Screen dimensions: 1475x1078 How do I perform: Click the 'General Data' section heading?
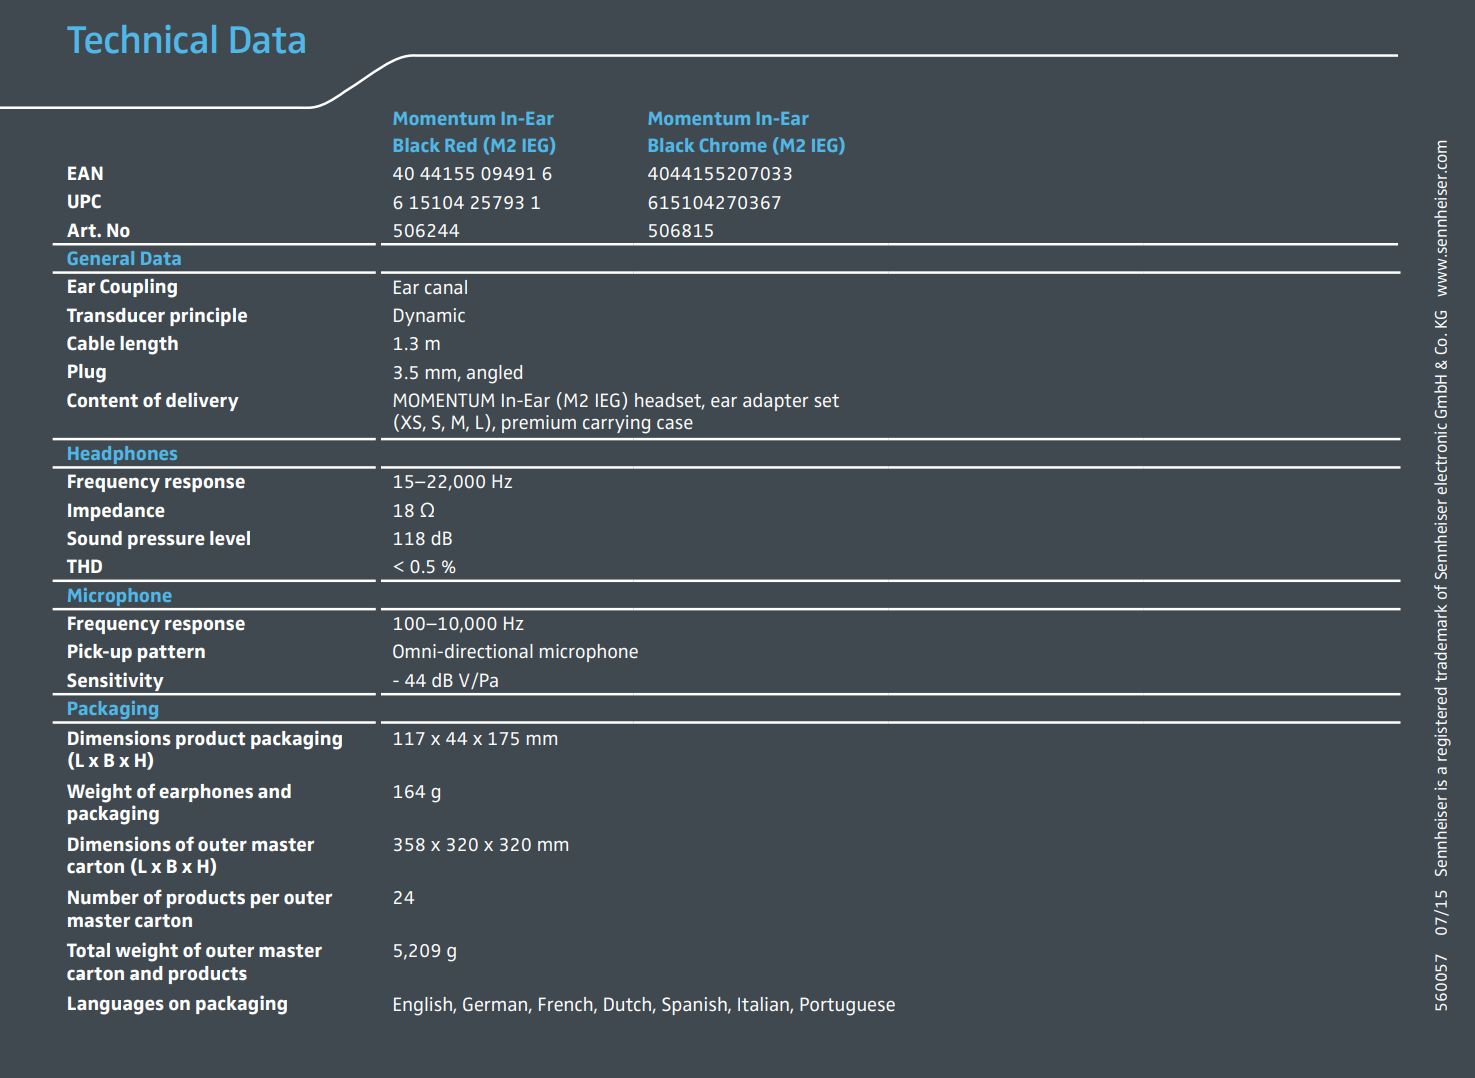coord(124,259)
